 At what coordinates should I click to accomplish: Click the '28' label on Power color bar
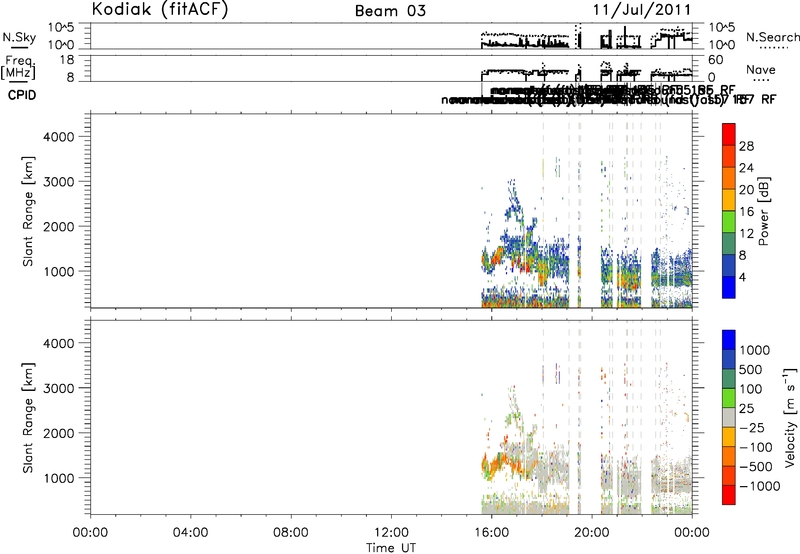(x=746, y=146)
